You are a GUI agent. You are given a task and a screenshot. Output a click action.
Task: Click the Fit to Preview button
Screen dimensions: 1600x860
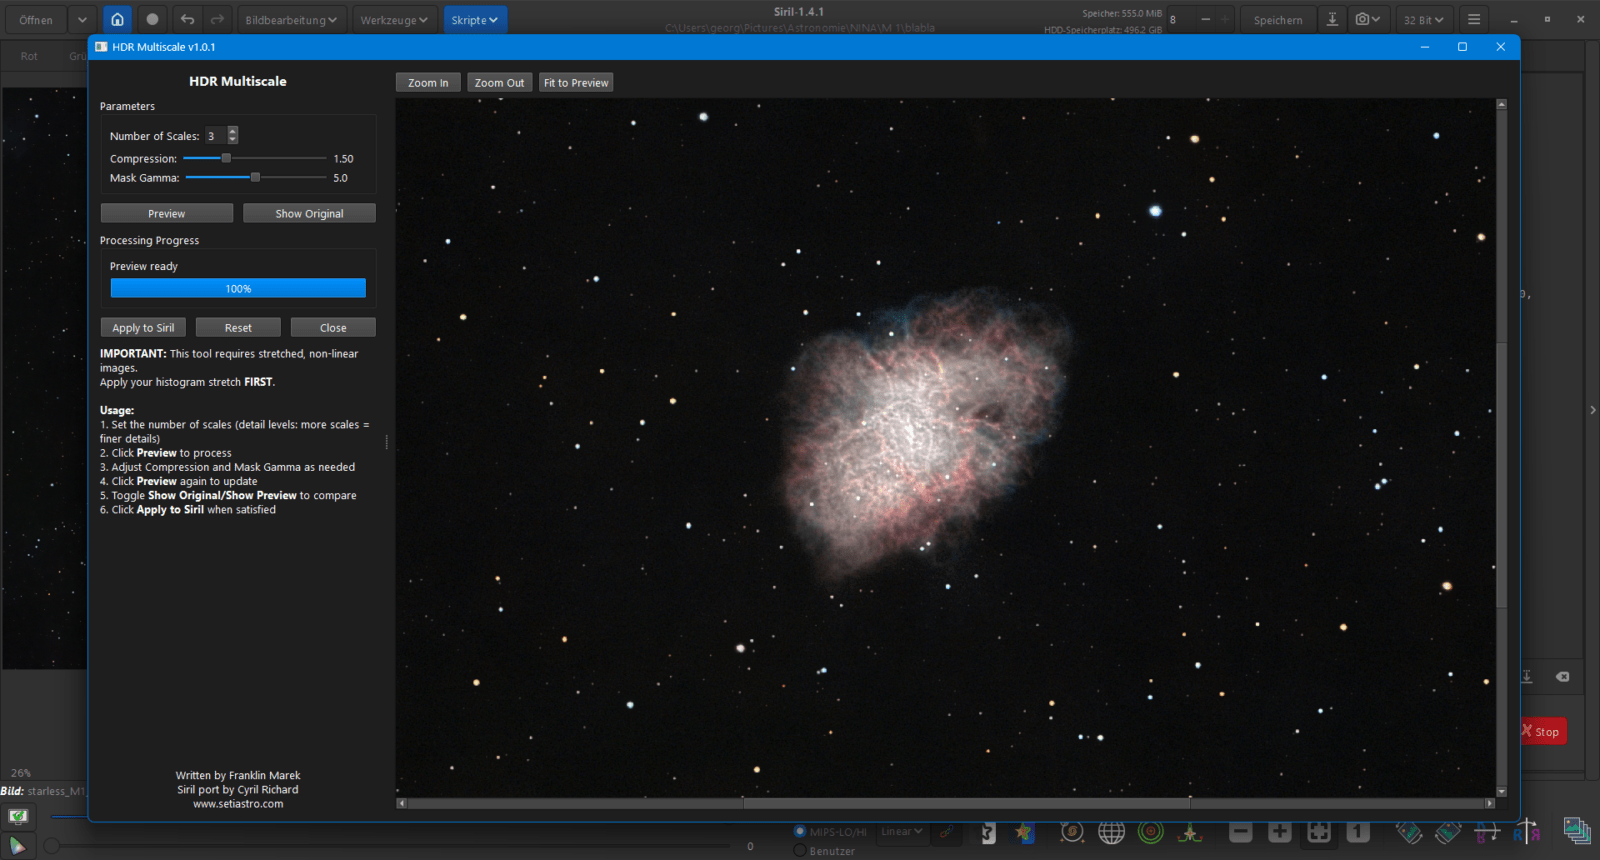[x=576, y=83]
